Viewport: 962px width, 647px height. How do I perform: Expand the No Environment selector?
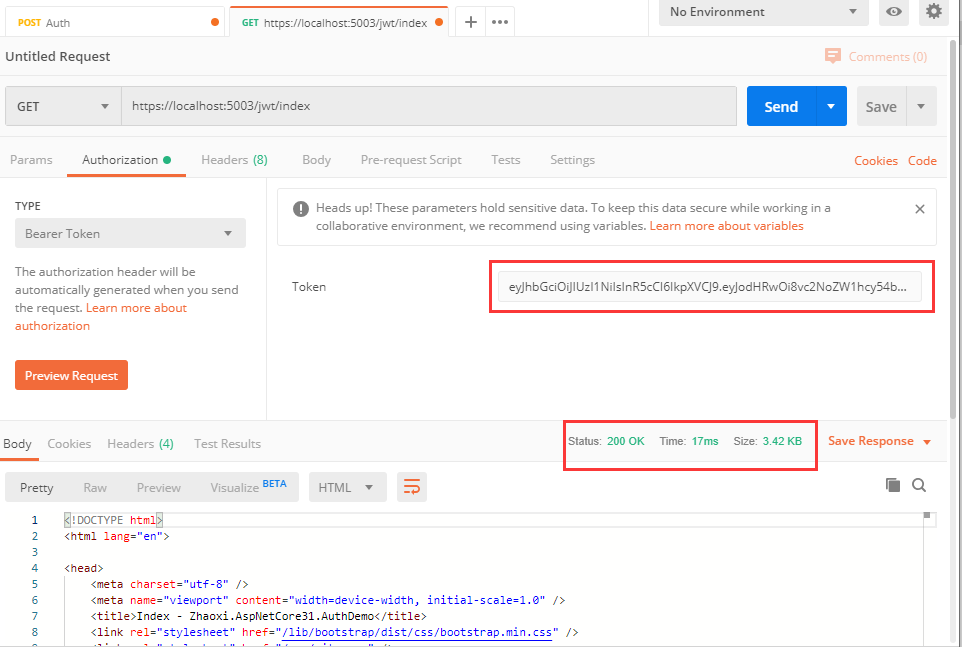coord(763,12)
